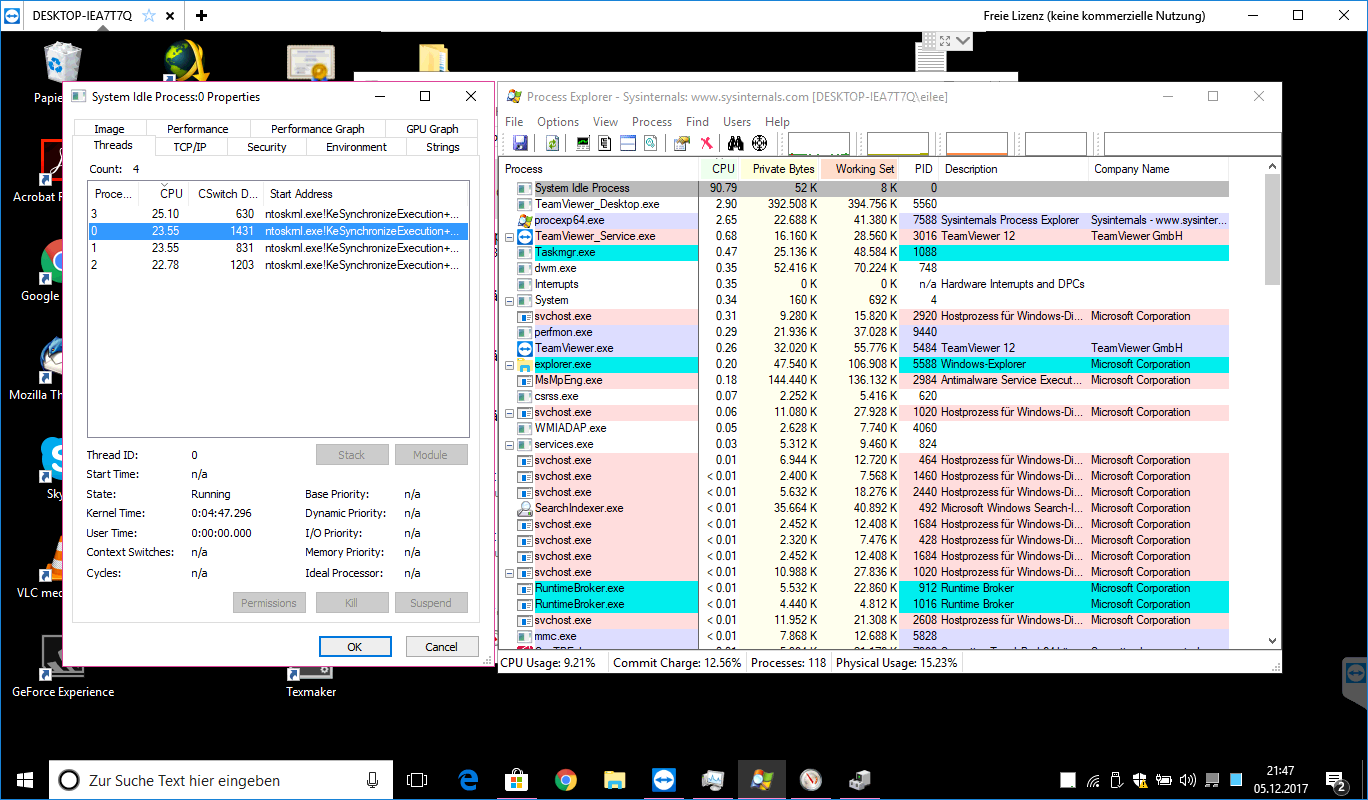
Task: Click the CPU usage mini graph in toolbar
Action: [x=819, y=144]
